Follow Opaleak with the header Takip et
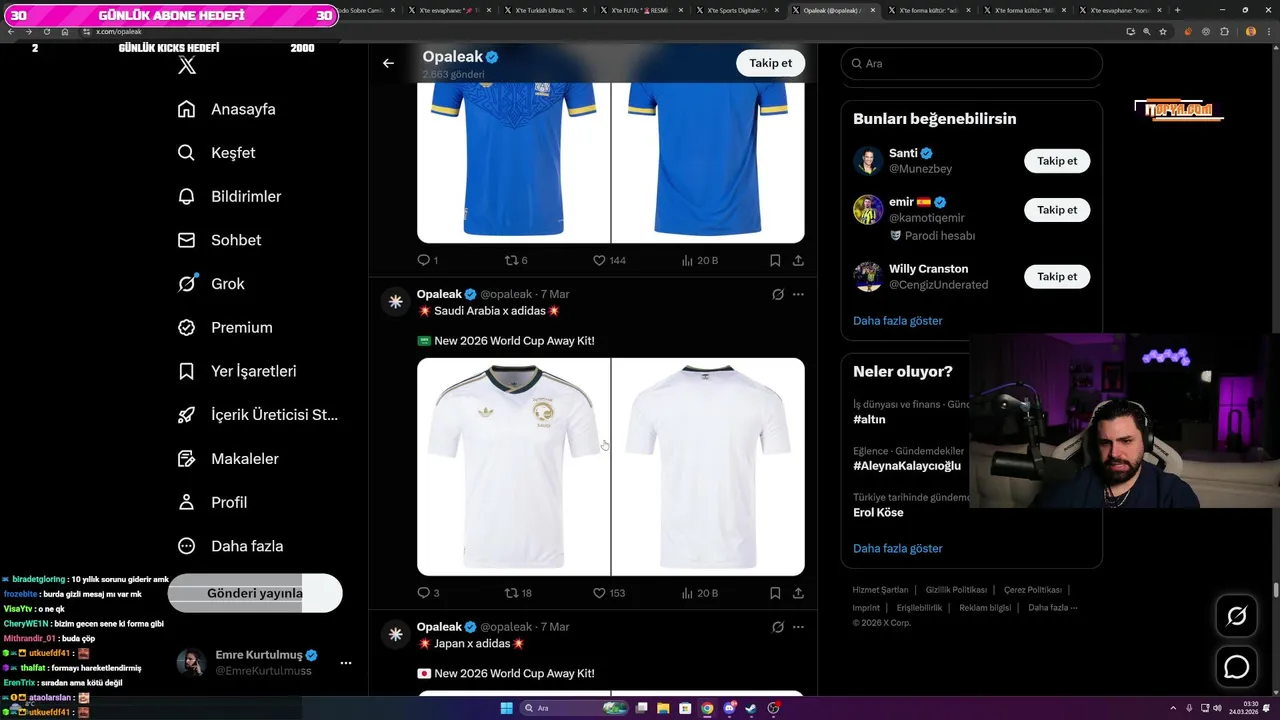This screenshot has height=720, width=1280. (771, 63)
